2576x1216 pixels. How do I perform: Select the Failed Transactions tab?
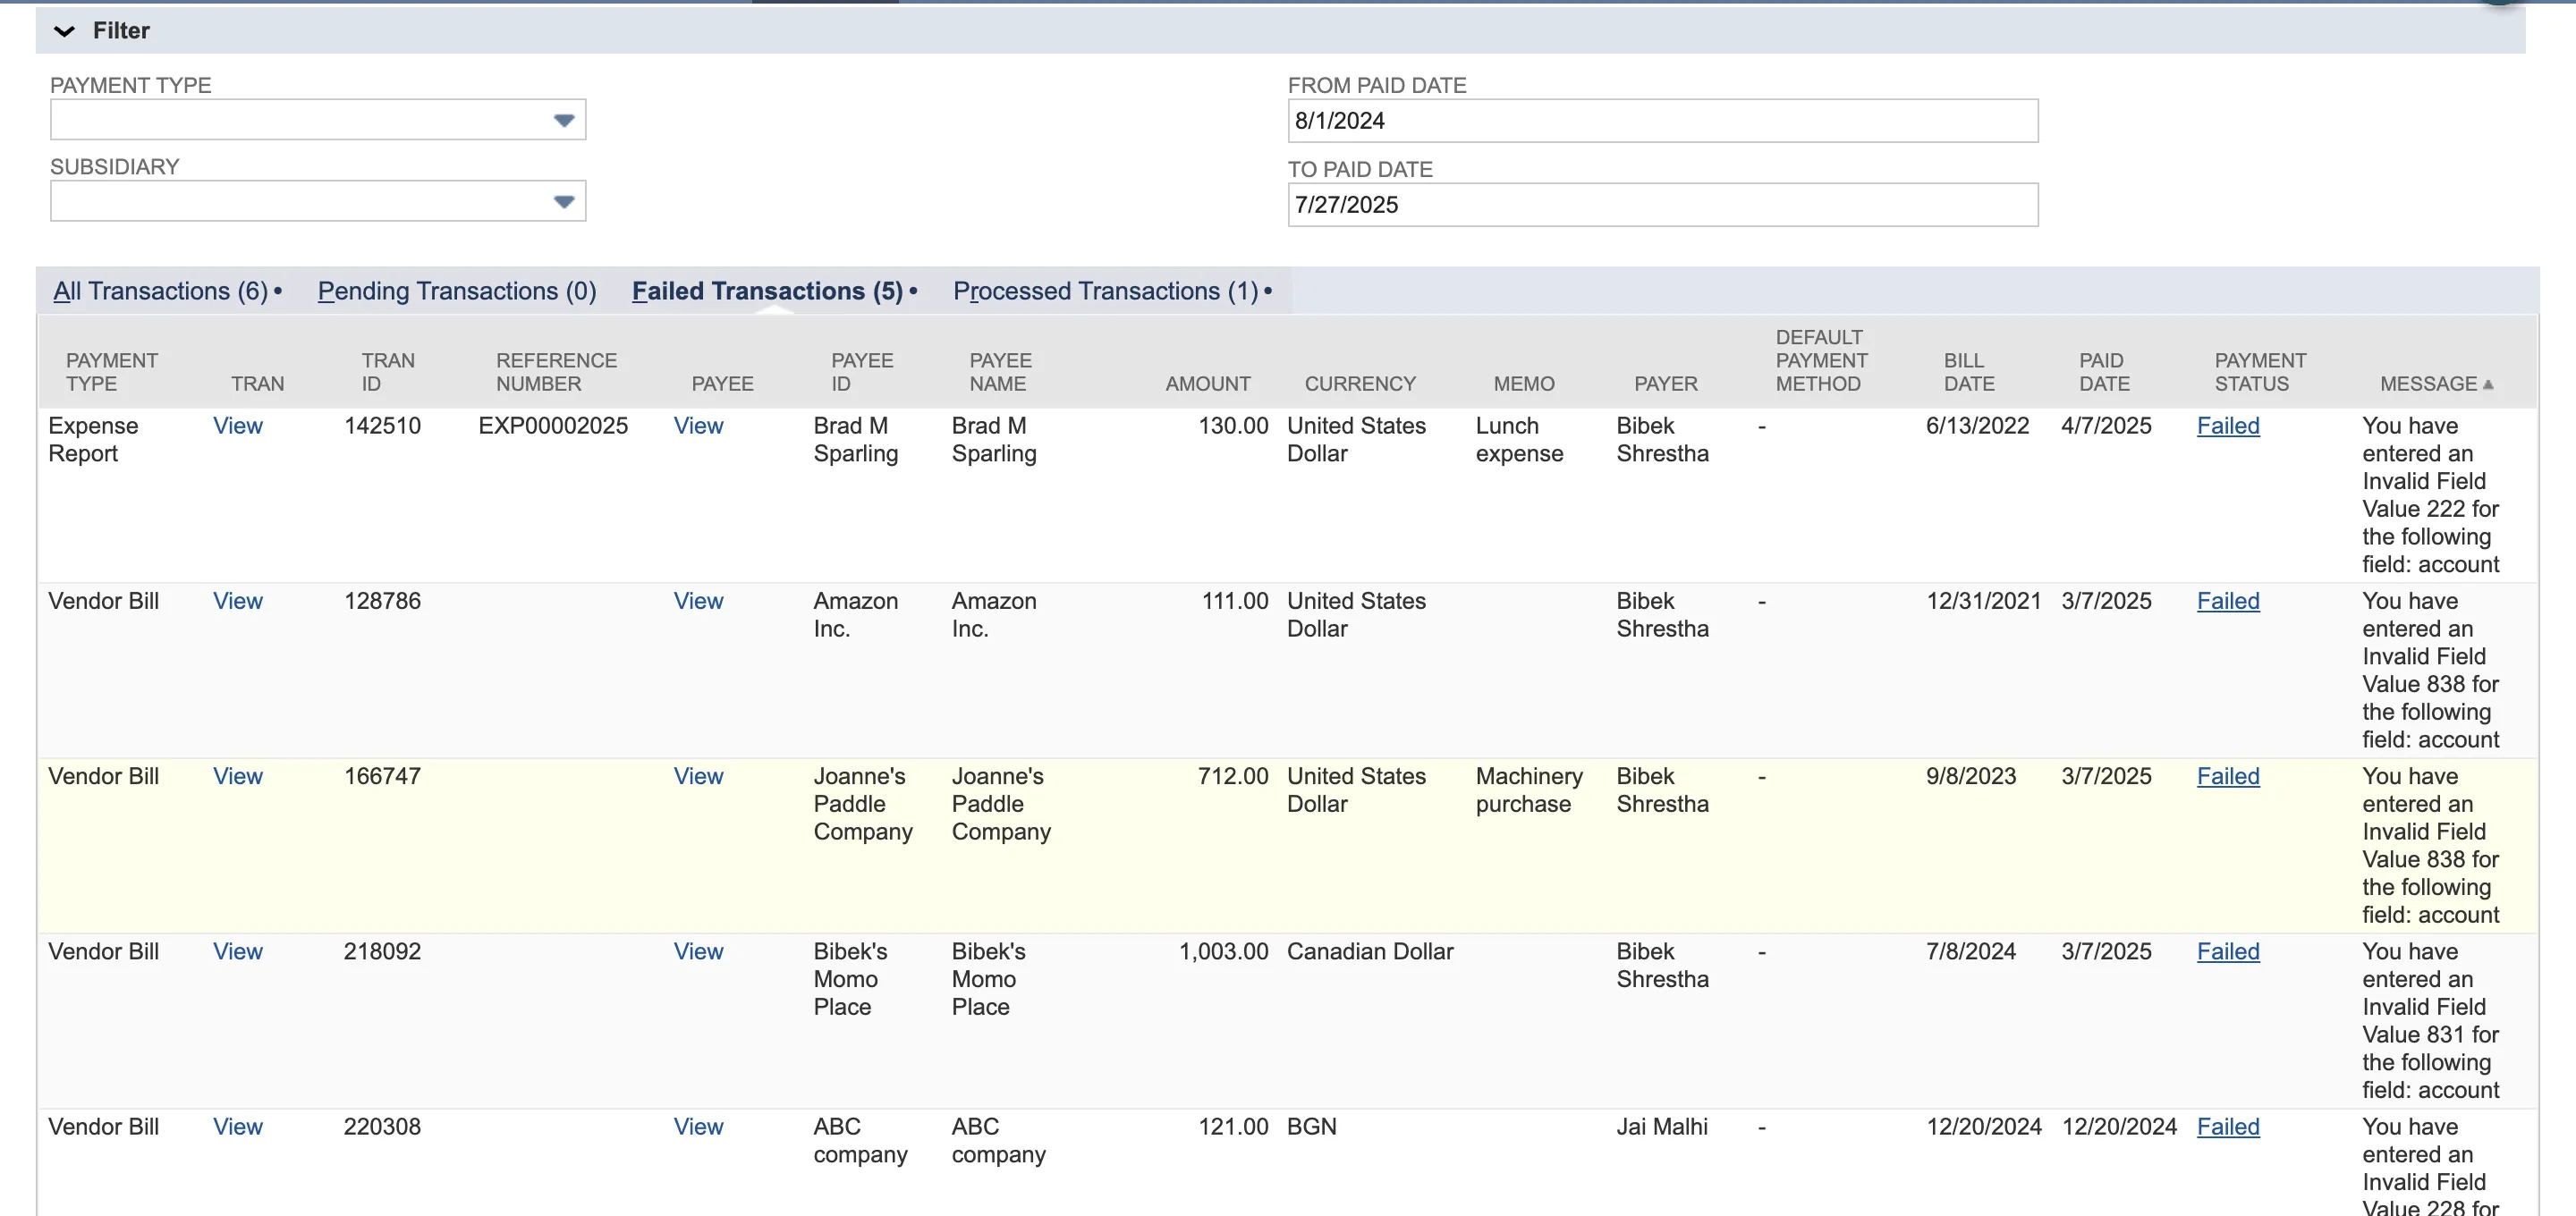[x=767, y=291]
